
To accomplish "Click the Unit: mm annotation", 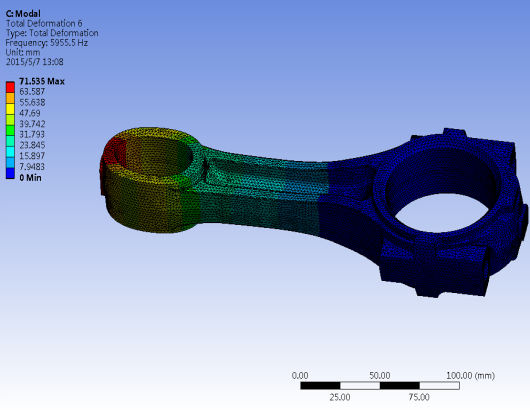I will click(23, 52).
